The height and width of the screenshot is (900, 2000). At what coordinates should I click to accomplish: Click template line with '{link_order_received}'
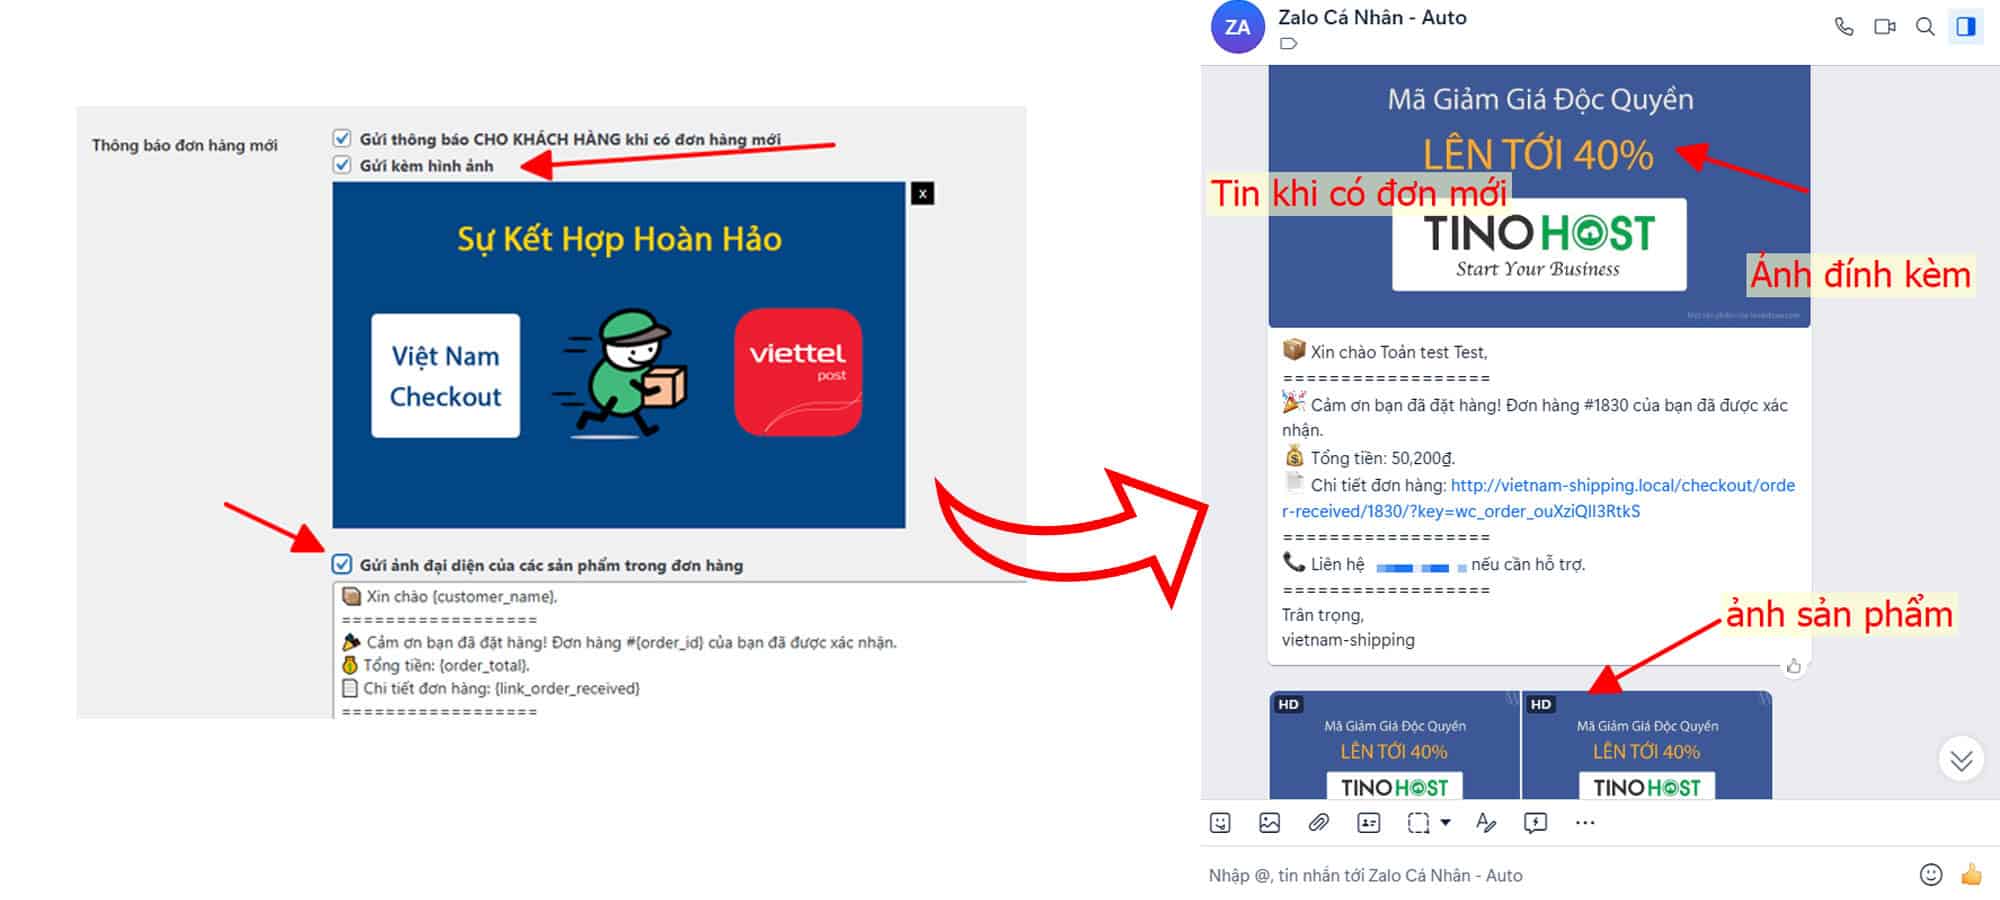coord(491,688)
